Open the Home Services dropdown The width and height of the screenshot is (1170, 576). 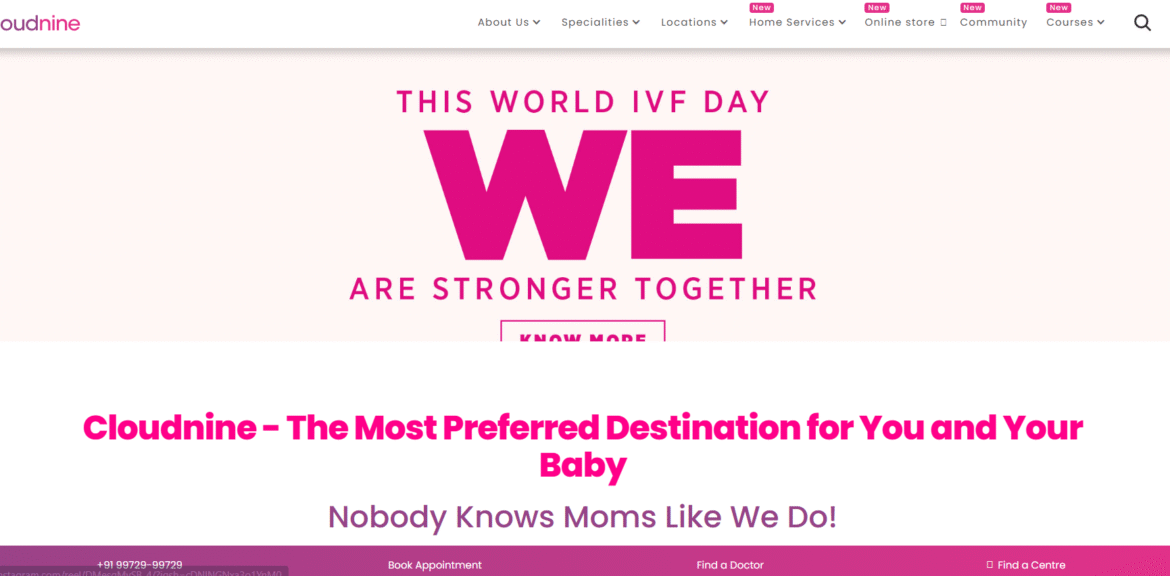[797, 22]
